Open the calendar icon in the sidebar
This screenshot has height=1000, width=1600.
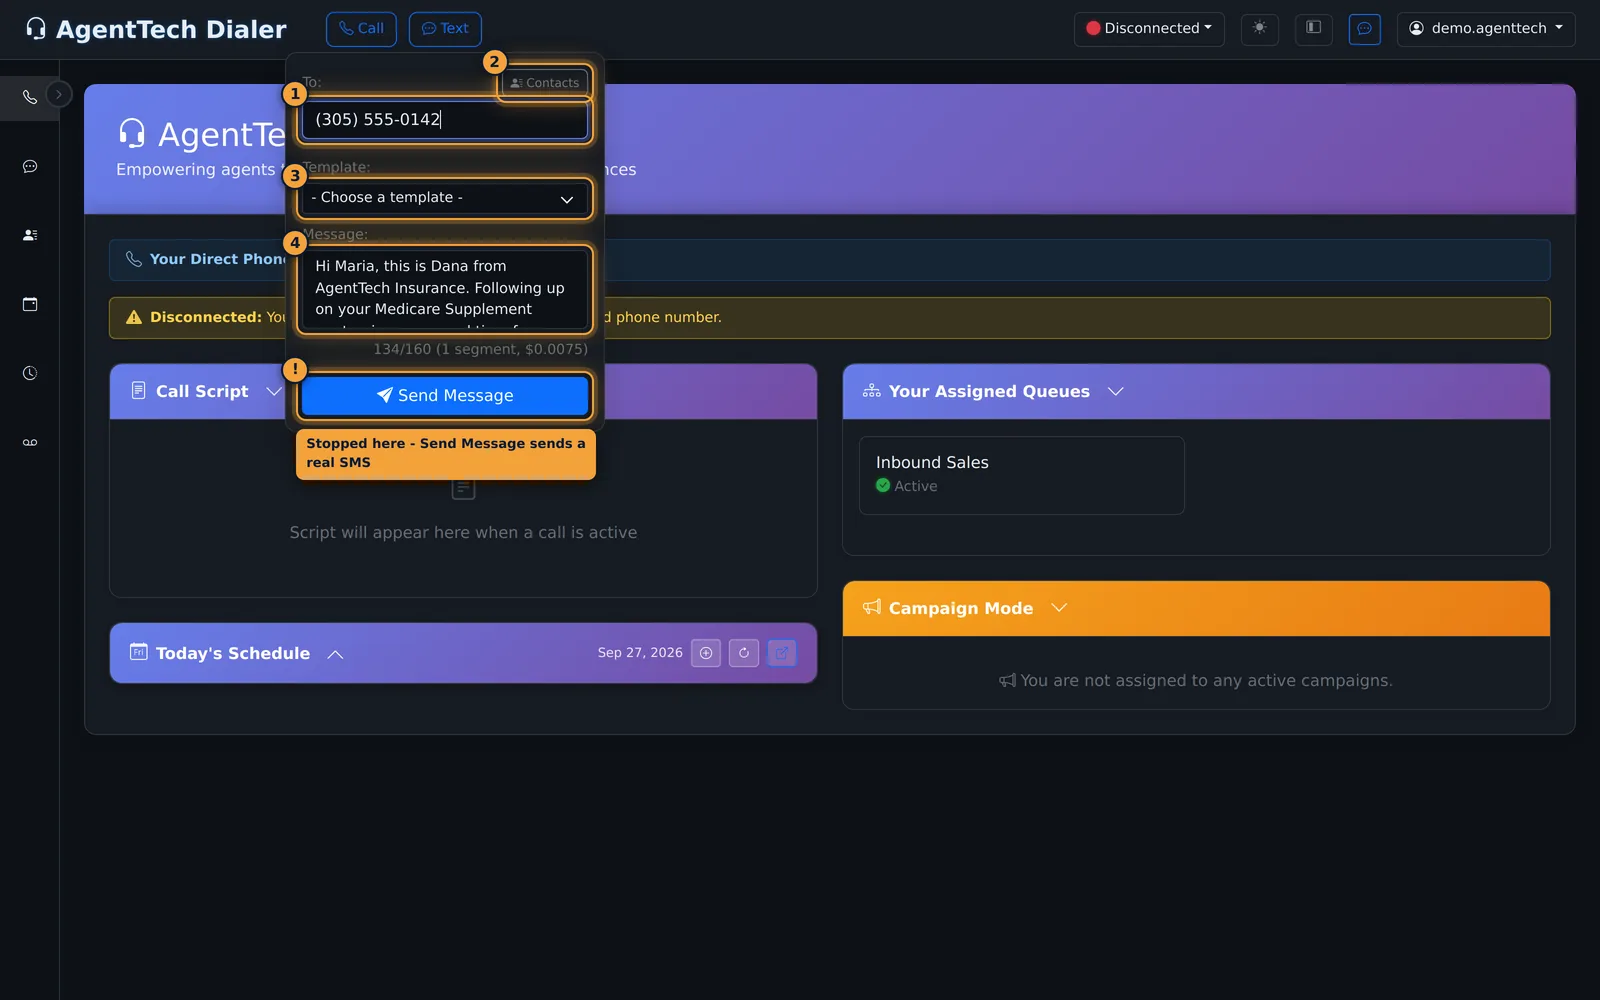coord(30,304)
